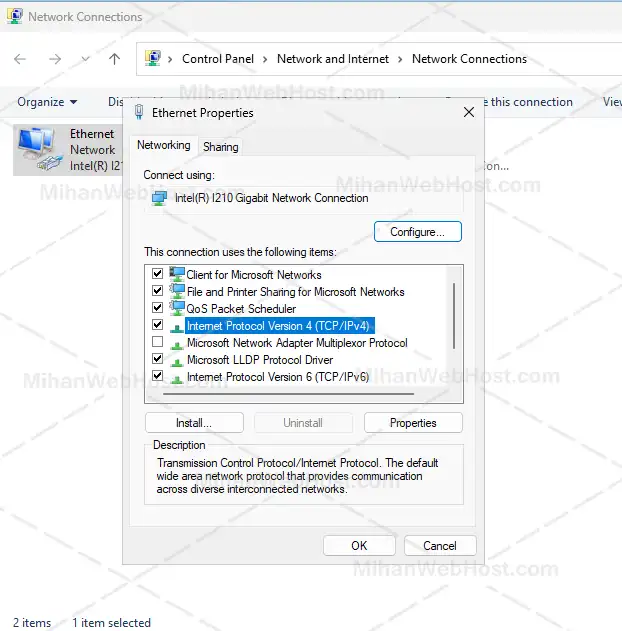Viewport: 622px width, 631px height.
Task: Click the forward arrow navigation button
Action: (x=55, y=59)
